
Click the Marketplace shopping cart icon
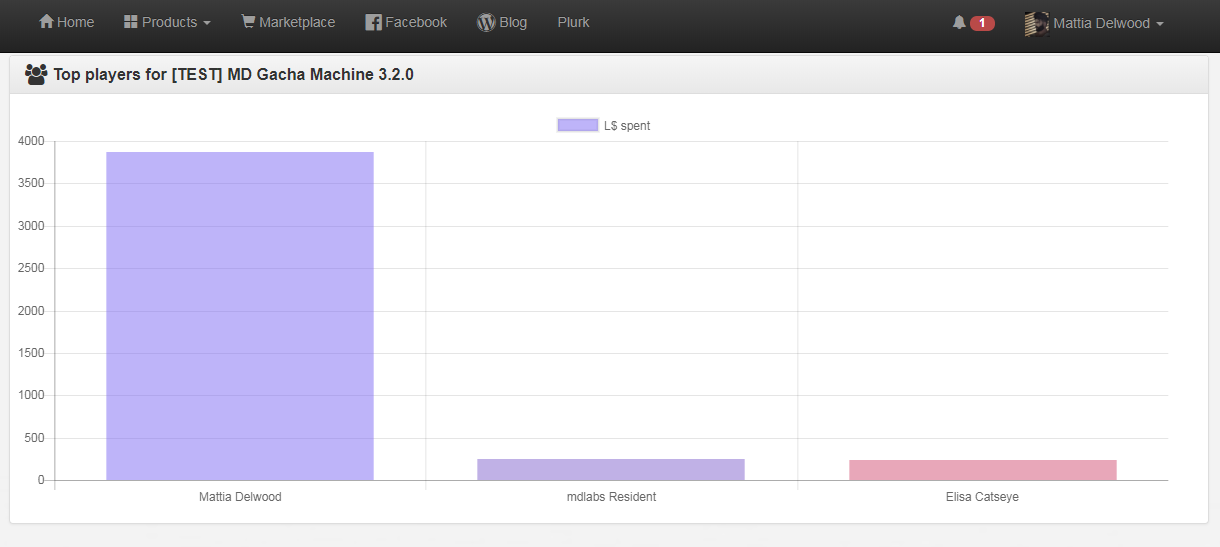click(x=248, y=22)
